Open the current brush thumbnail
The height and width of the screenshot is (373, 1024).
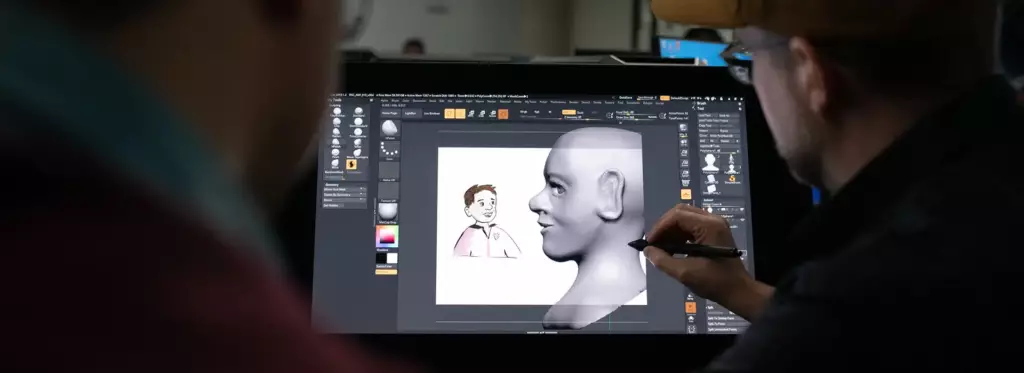pyautogui.click(x=390, y=128)
